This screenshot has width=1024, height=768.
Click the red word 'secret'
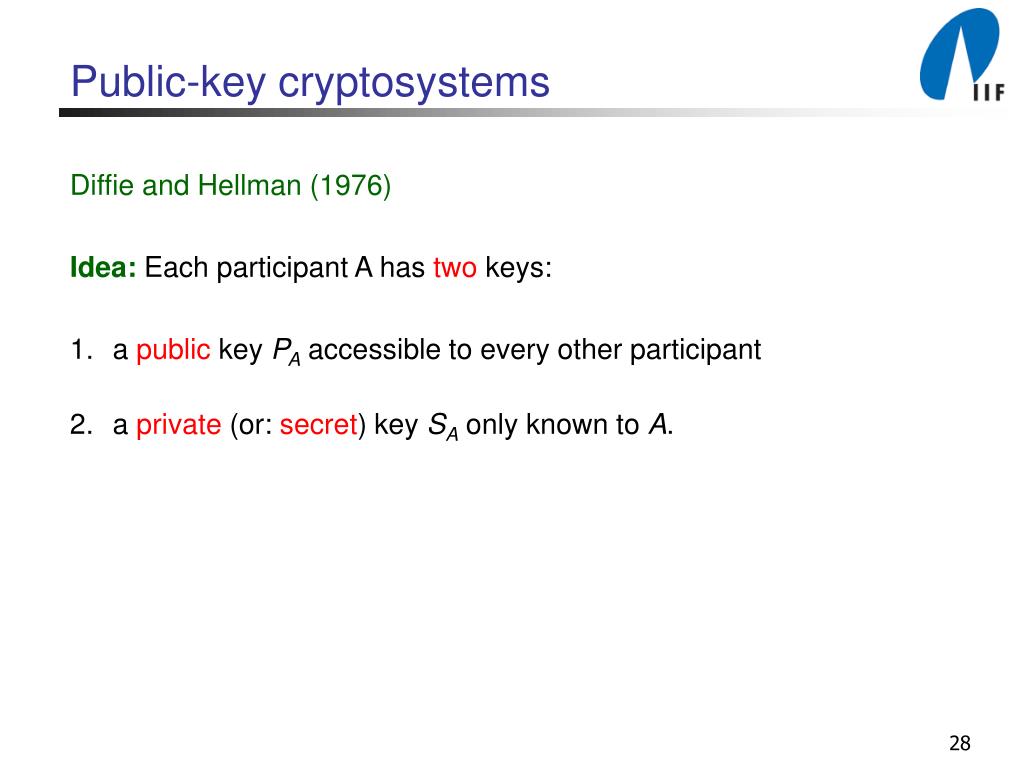[x=318, y=425]
